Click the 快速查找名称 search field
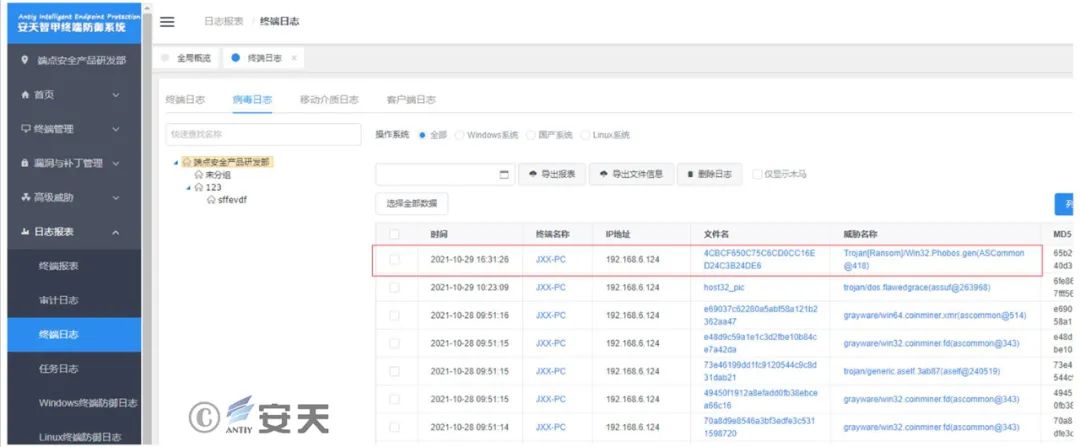 click(263, 135)
